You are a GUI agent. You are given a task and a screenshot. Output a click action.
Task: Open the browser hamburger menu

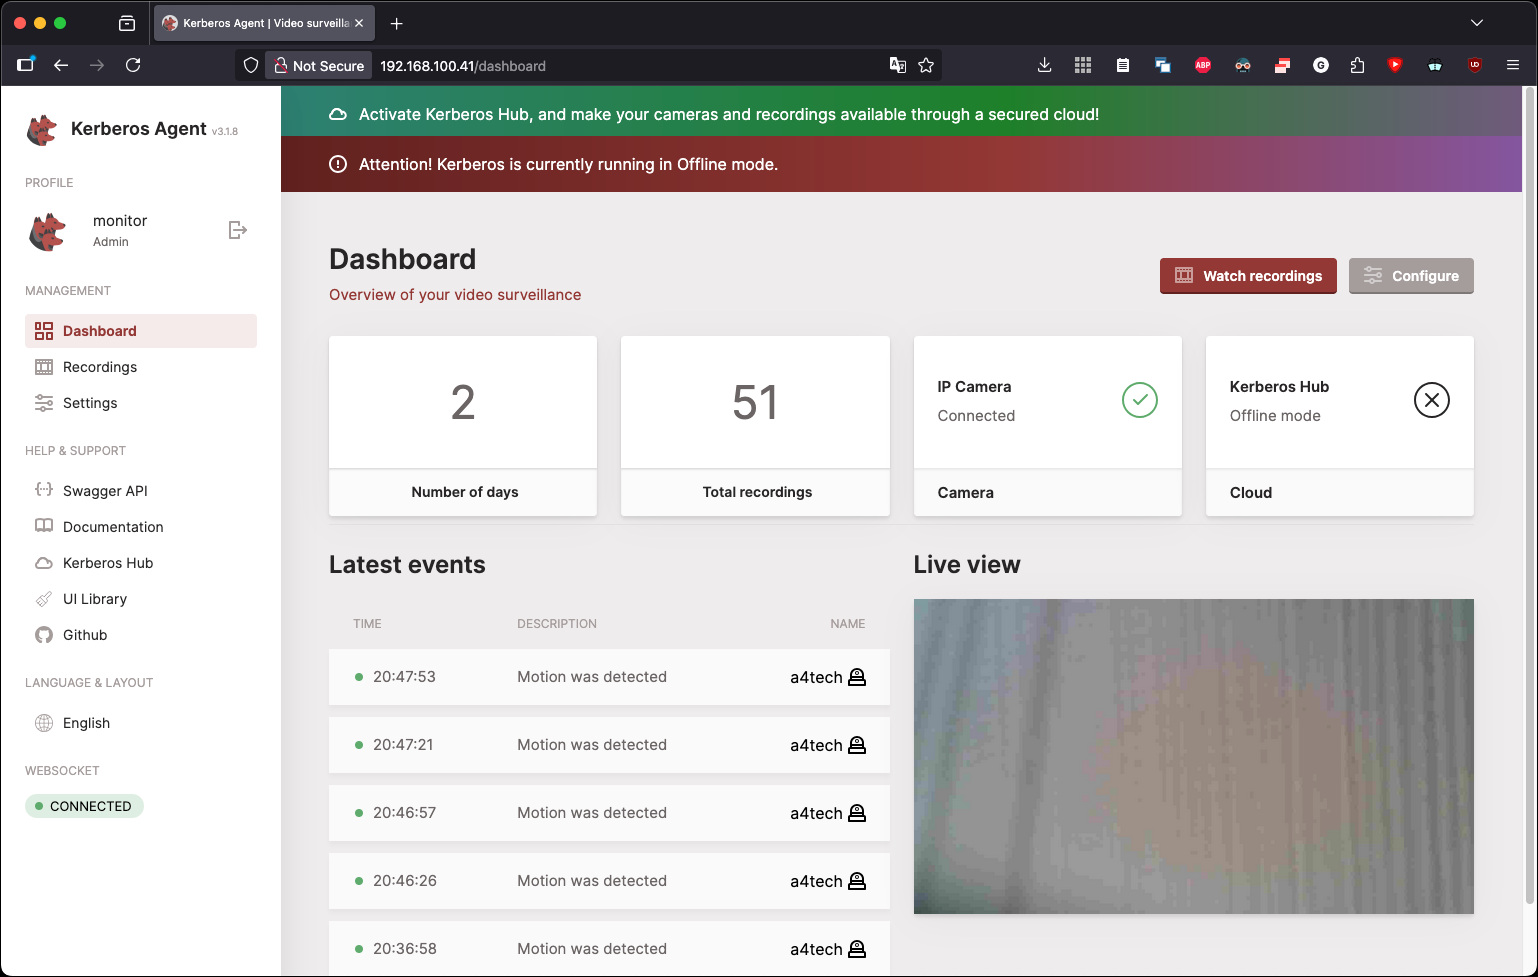click(1513, 65)
